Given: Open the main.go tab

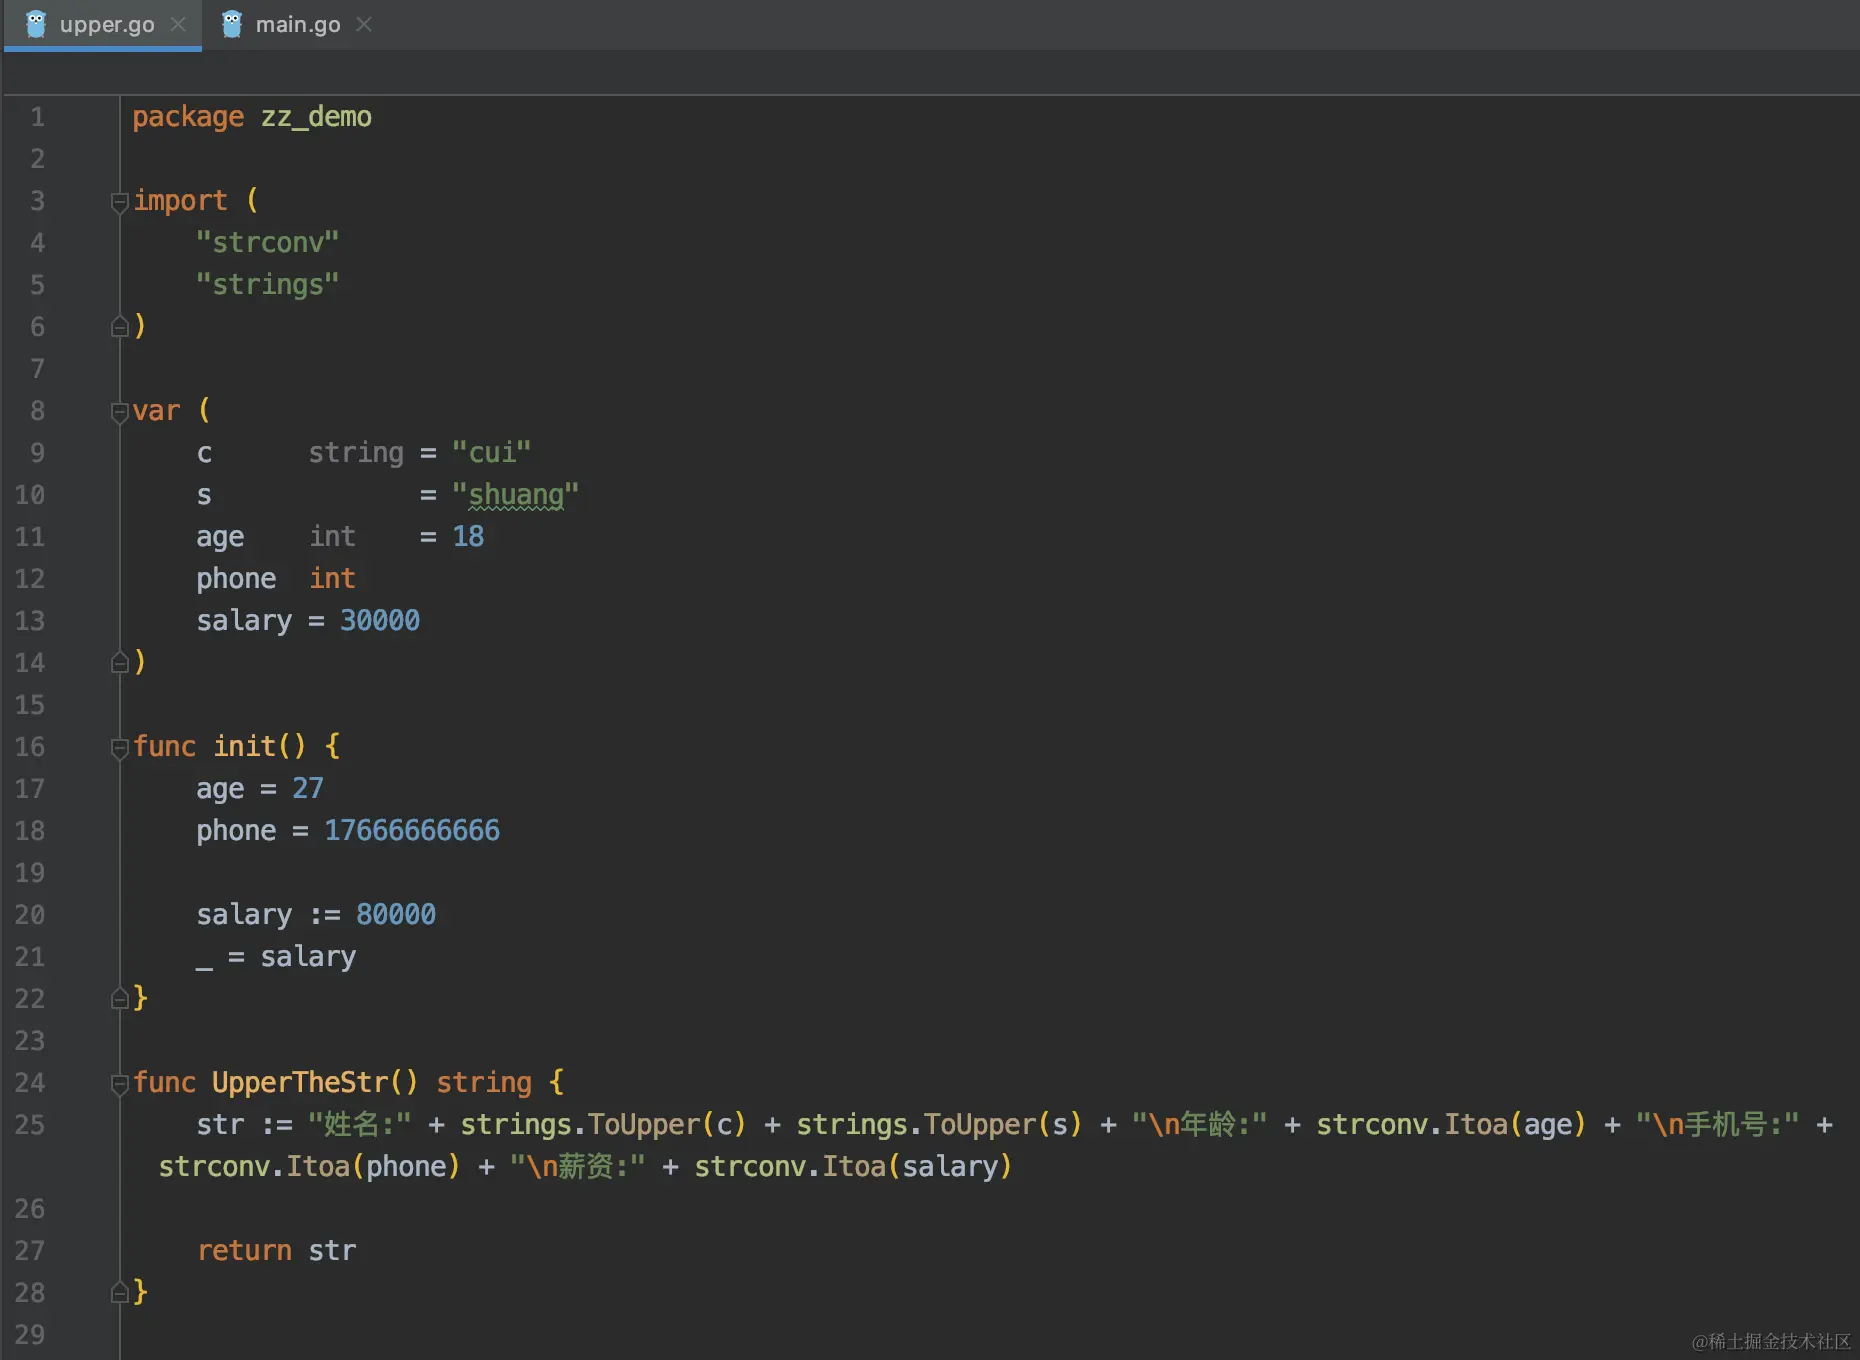Looking at the screenshot, I should (297, 24).
